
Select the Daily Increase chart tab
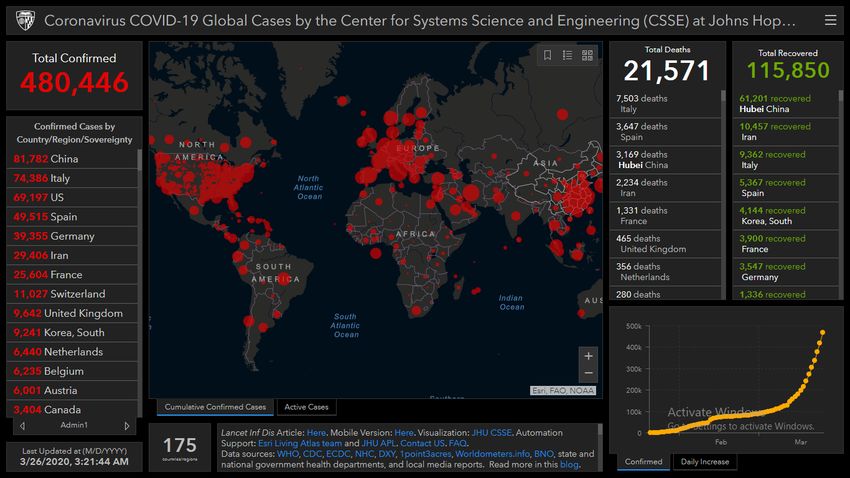pyautogui.click(x=705, y=462)
